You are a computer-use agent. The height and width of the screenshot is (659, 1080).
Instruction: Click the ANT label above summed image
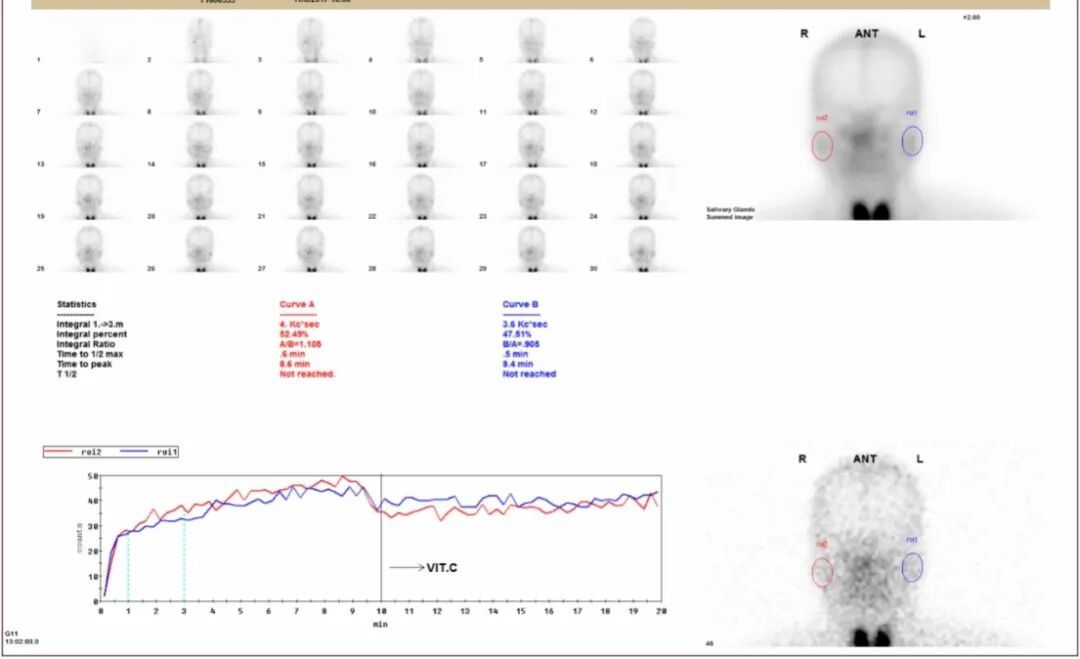pos(866,33)
